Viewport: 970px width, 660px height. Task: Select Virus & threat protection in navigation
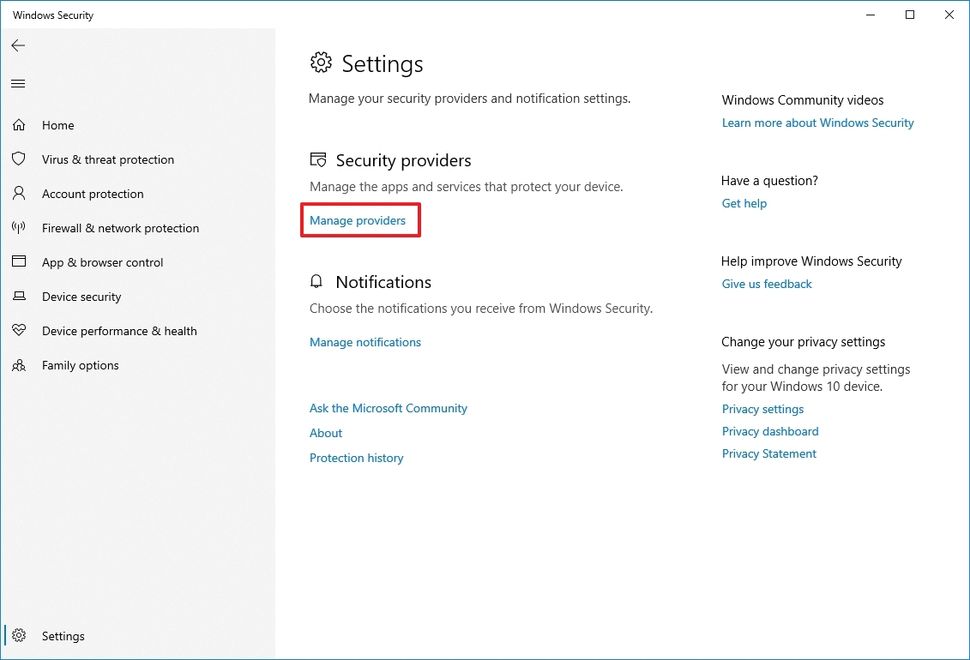(x=106, y=159)
